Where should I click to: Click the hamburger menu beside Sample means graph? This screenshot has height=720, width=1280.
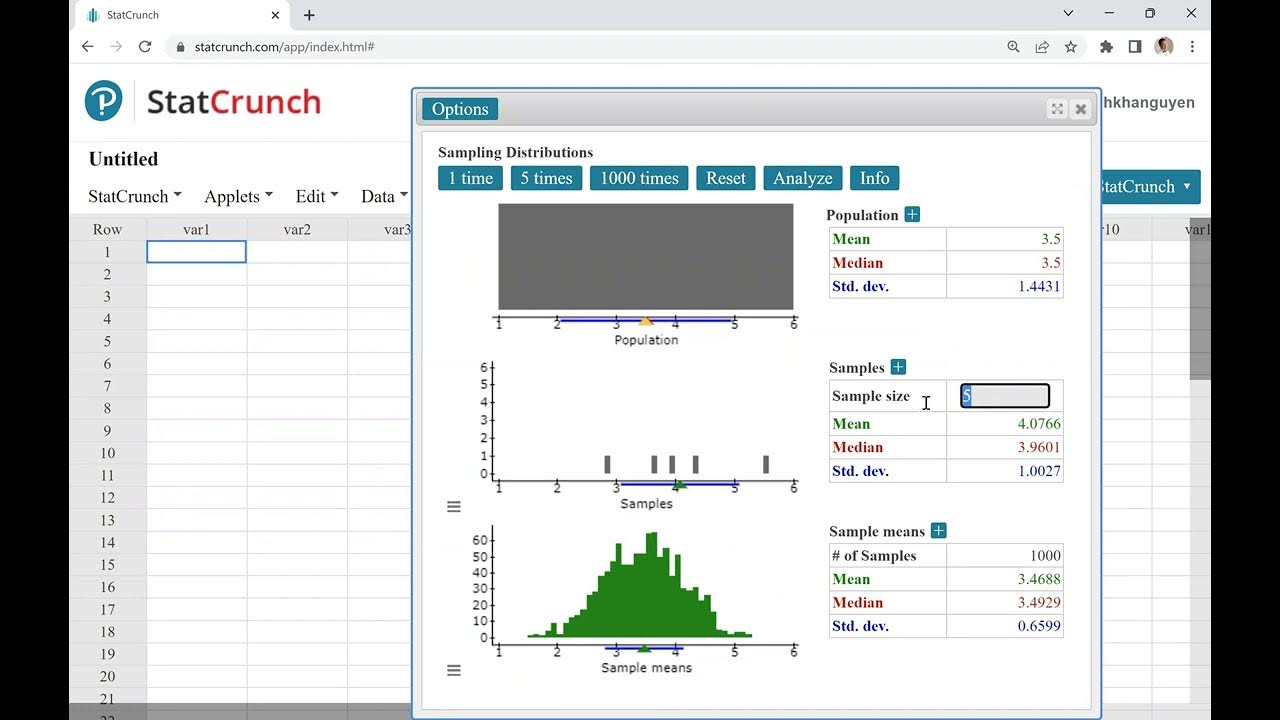click(x=454, y=670)
